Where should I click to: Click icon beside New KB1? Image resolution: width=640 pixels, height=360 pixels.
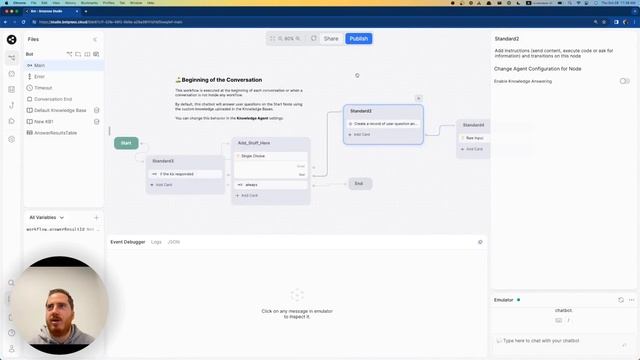97,122
